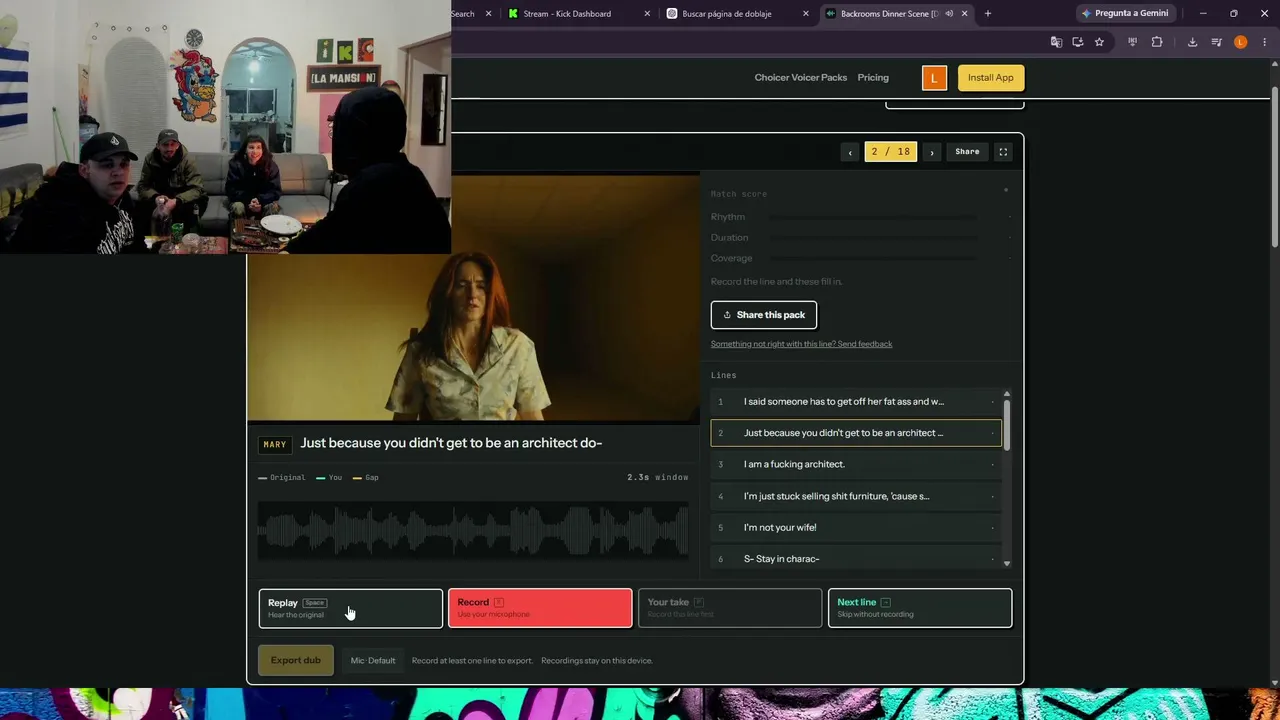Click the Share this pack button
This screenshot has width=1280, height=720.
point(764,315)
